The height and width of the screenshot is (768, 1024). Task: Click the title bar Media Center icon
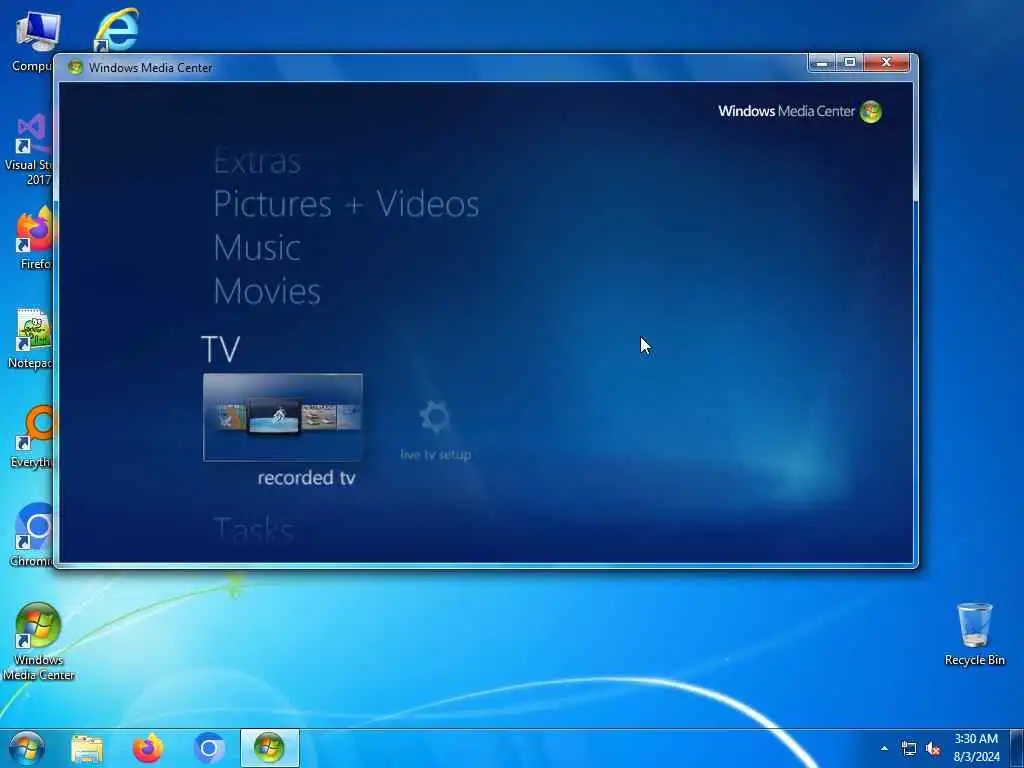coord(75,67)
